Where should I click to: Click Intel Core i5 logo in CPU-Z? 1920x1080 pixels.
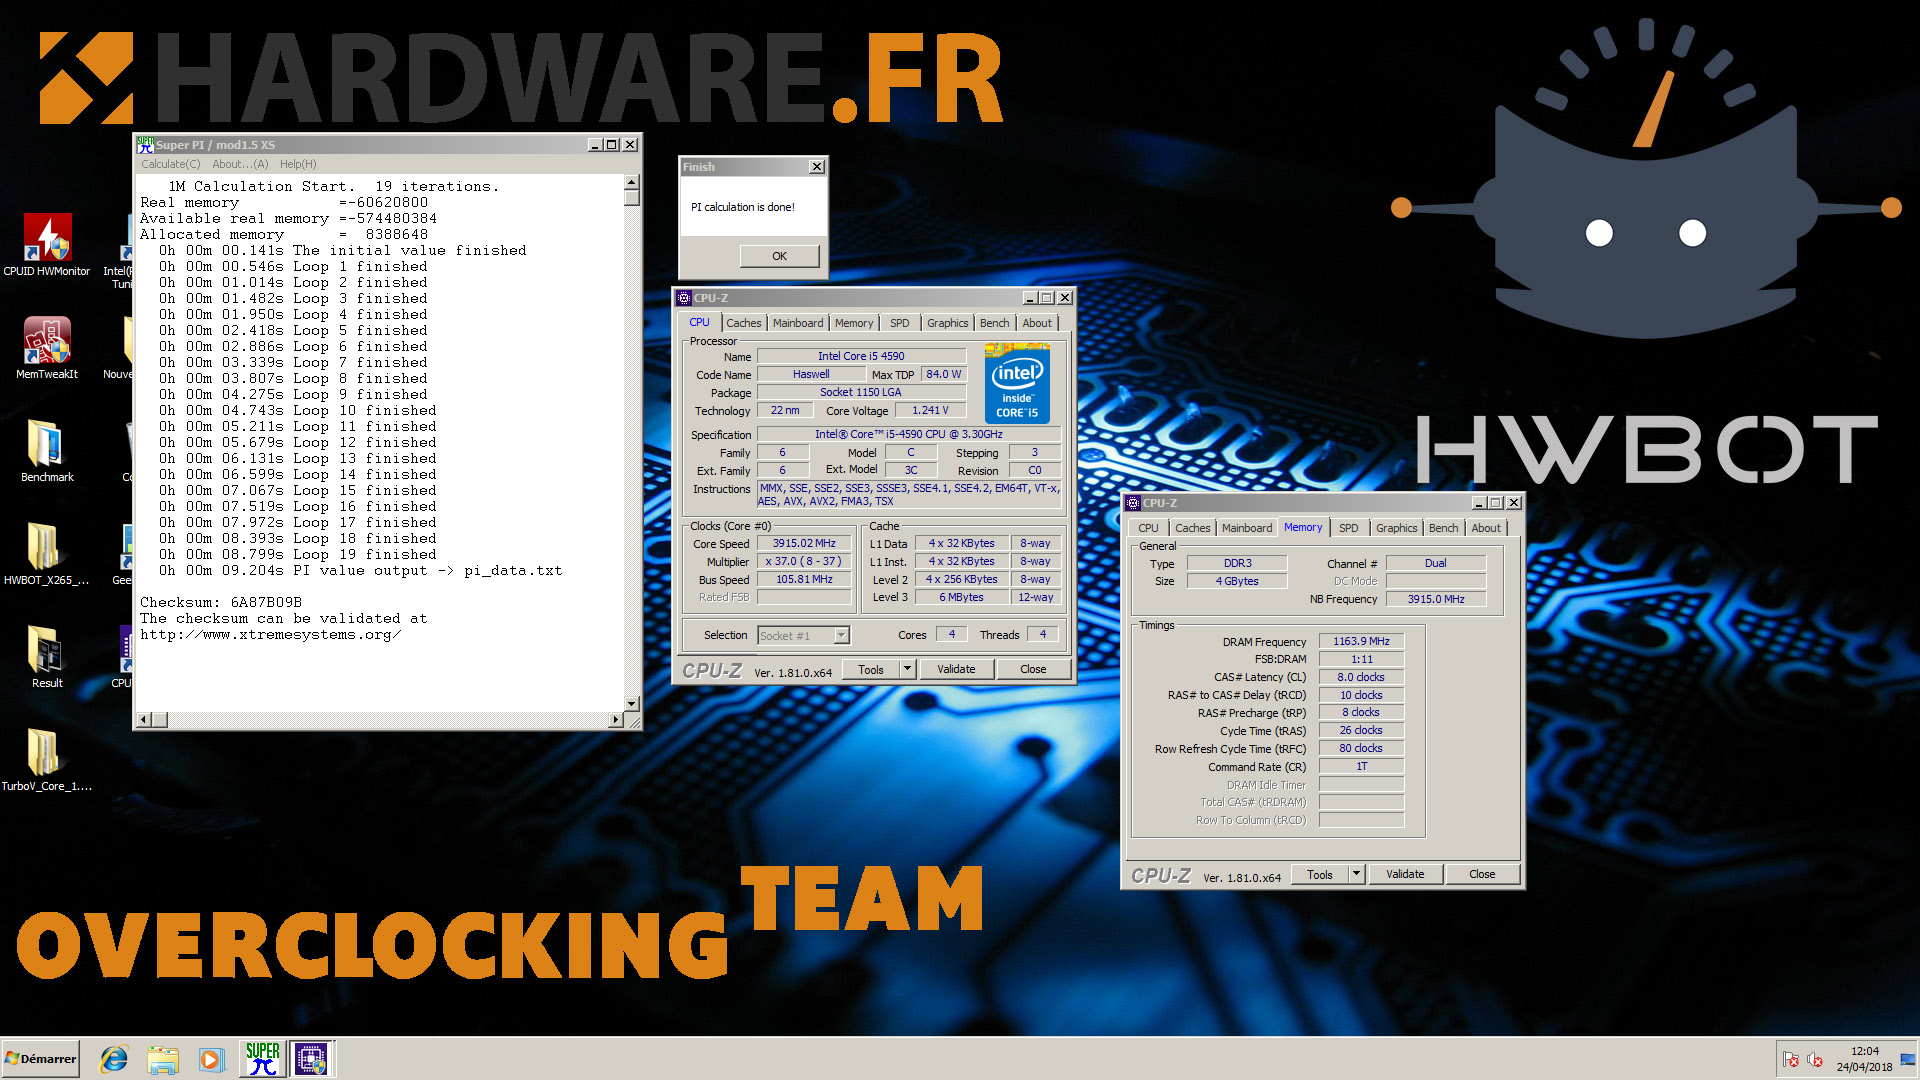click(x=1017, y=383)
